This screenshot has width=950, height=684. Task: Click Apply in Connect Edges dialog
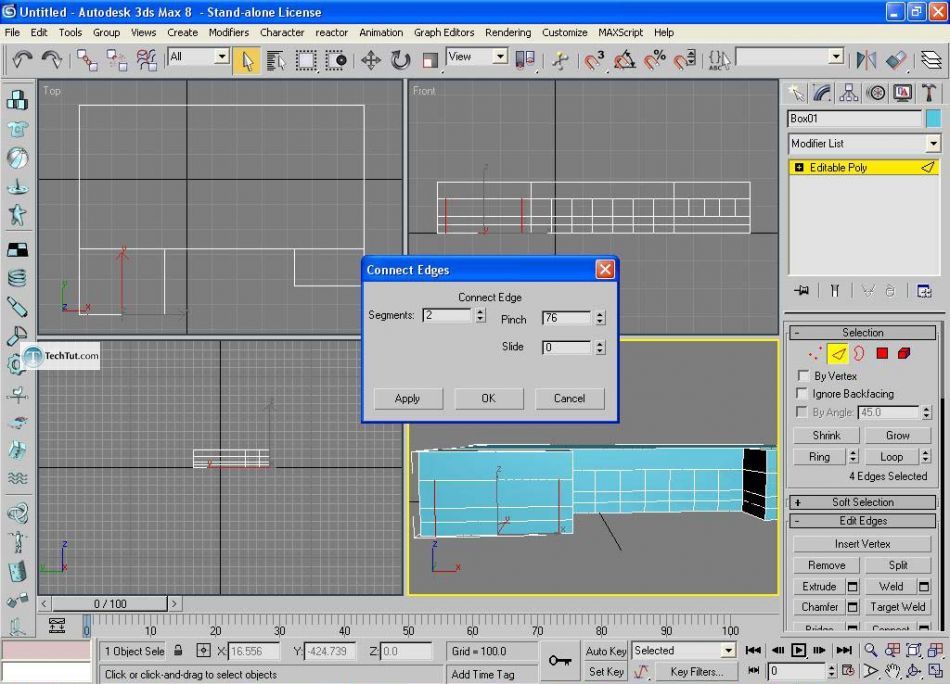[407, 398]
